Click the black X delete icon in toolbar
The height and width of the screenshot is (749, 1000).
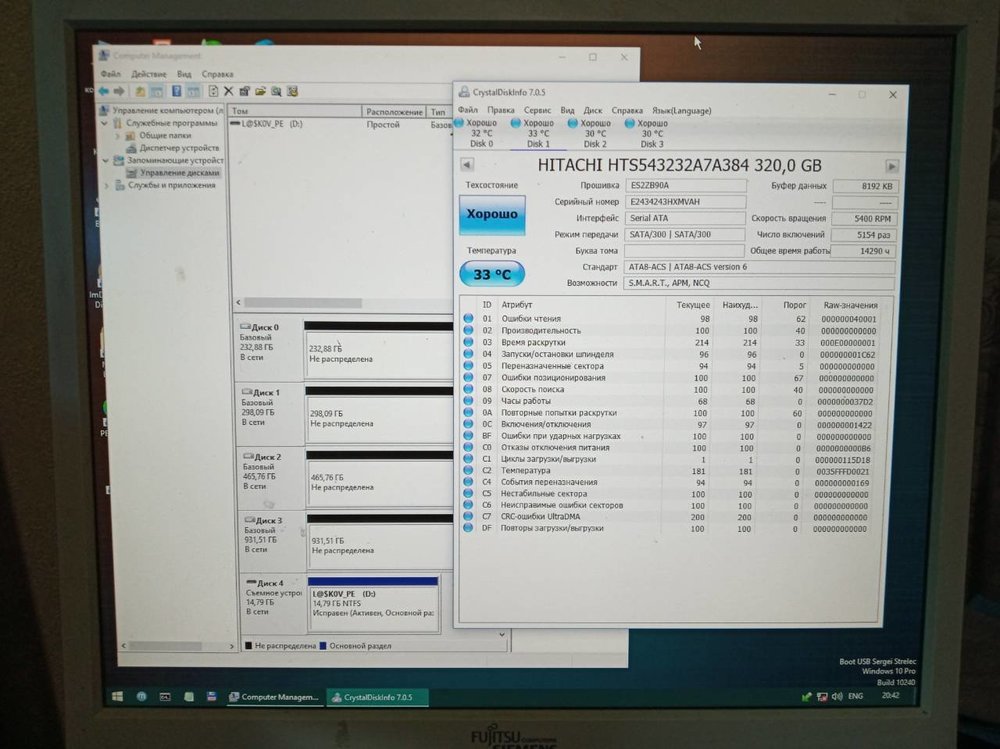(228, 91)
